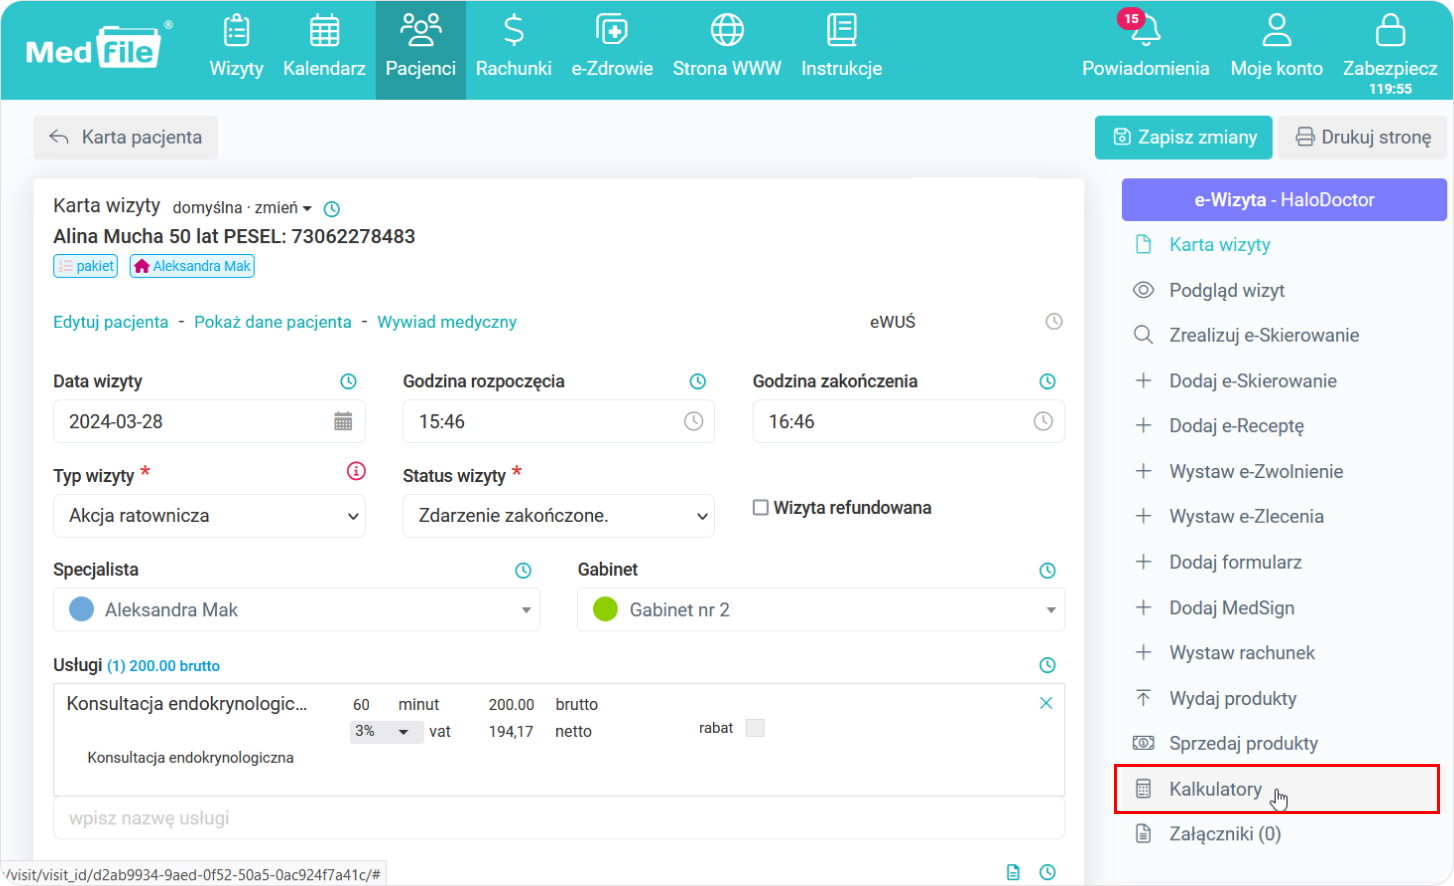Click the Godzina rozpoczęcia time field
The width and height of the screenshot is (1454, 886).
[558, 421]
